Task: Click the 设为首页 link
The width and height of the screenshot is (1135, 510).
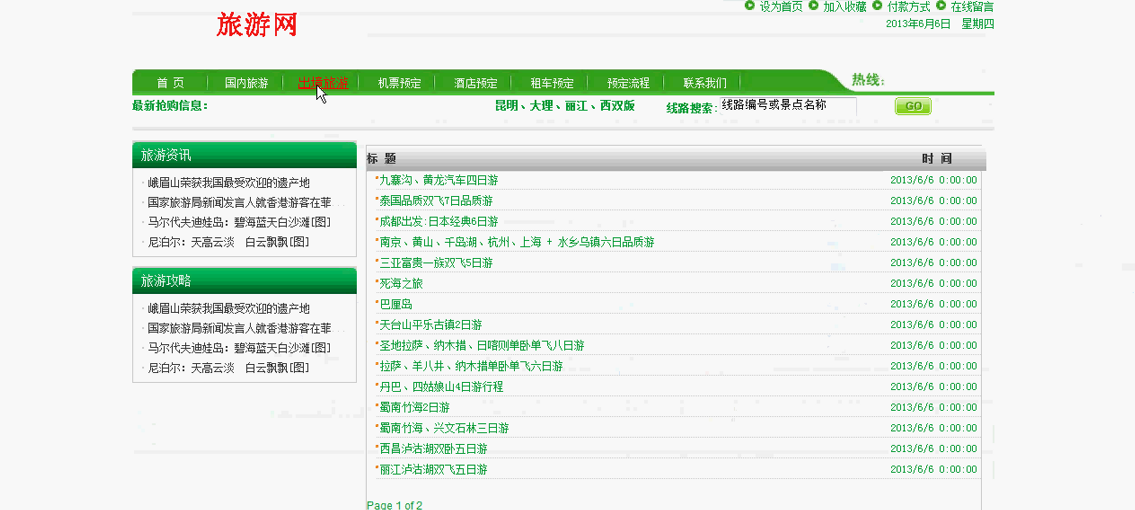Action: pyautogui.click(x=781, y=7)
